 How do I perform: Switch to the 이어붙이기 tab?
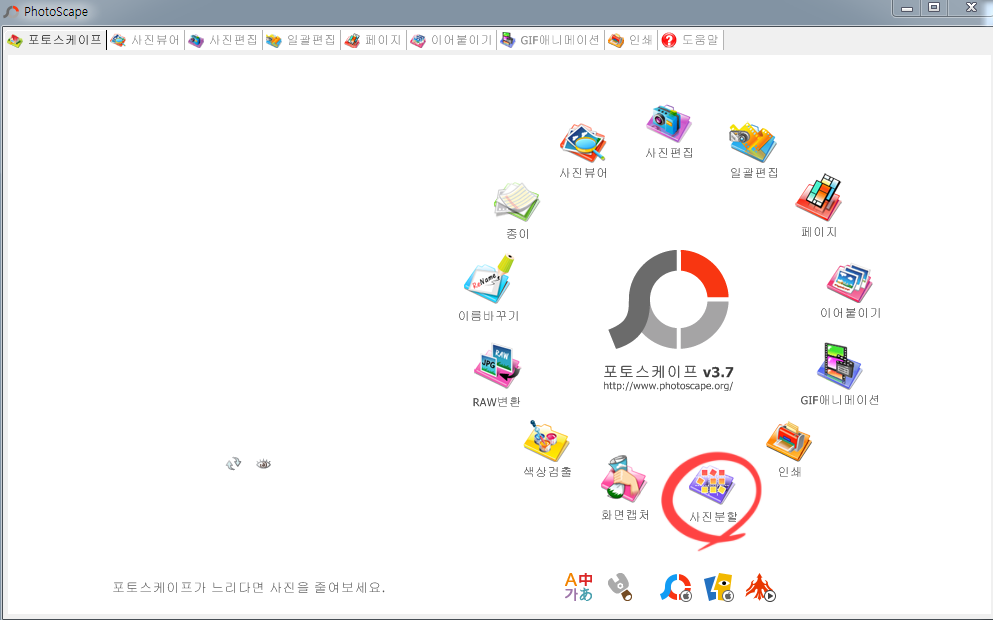pos(451,40)
